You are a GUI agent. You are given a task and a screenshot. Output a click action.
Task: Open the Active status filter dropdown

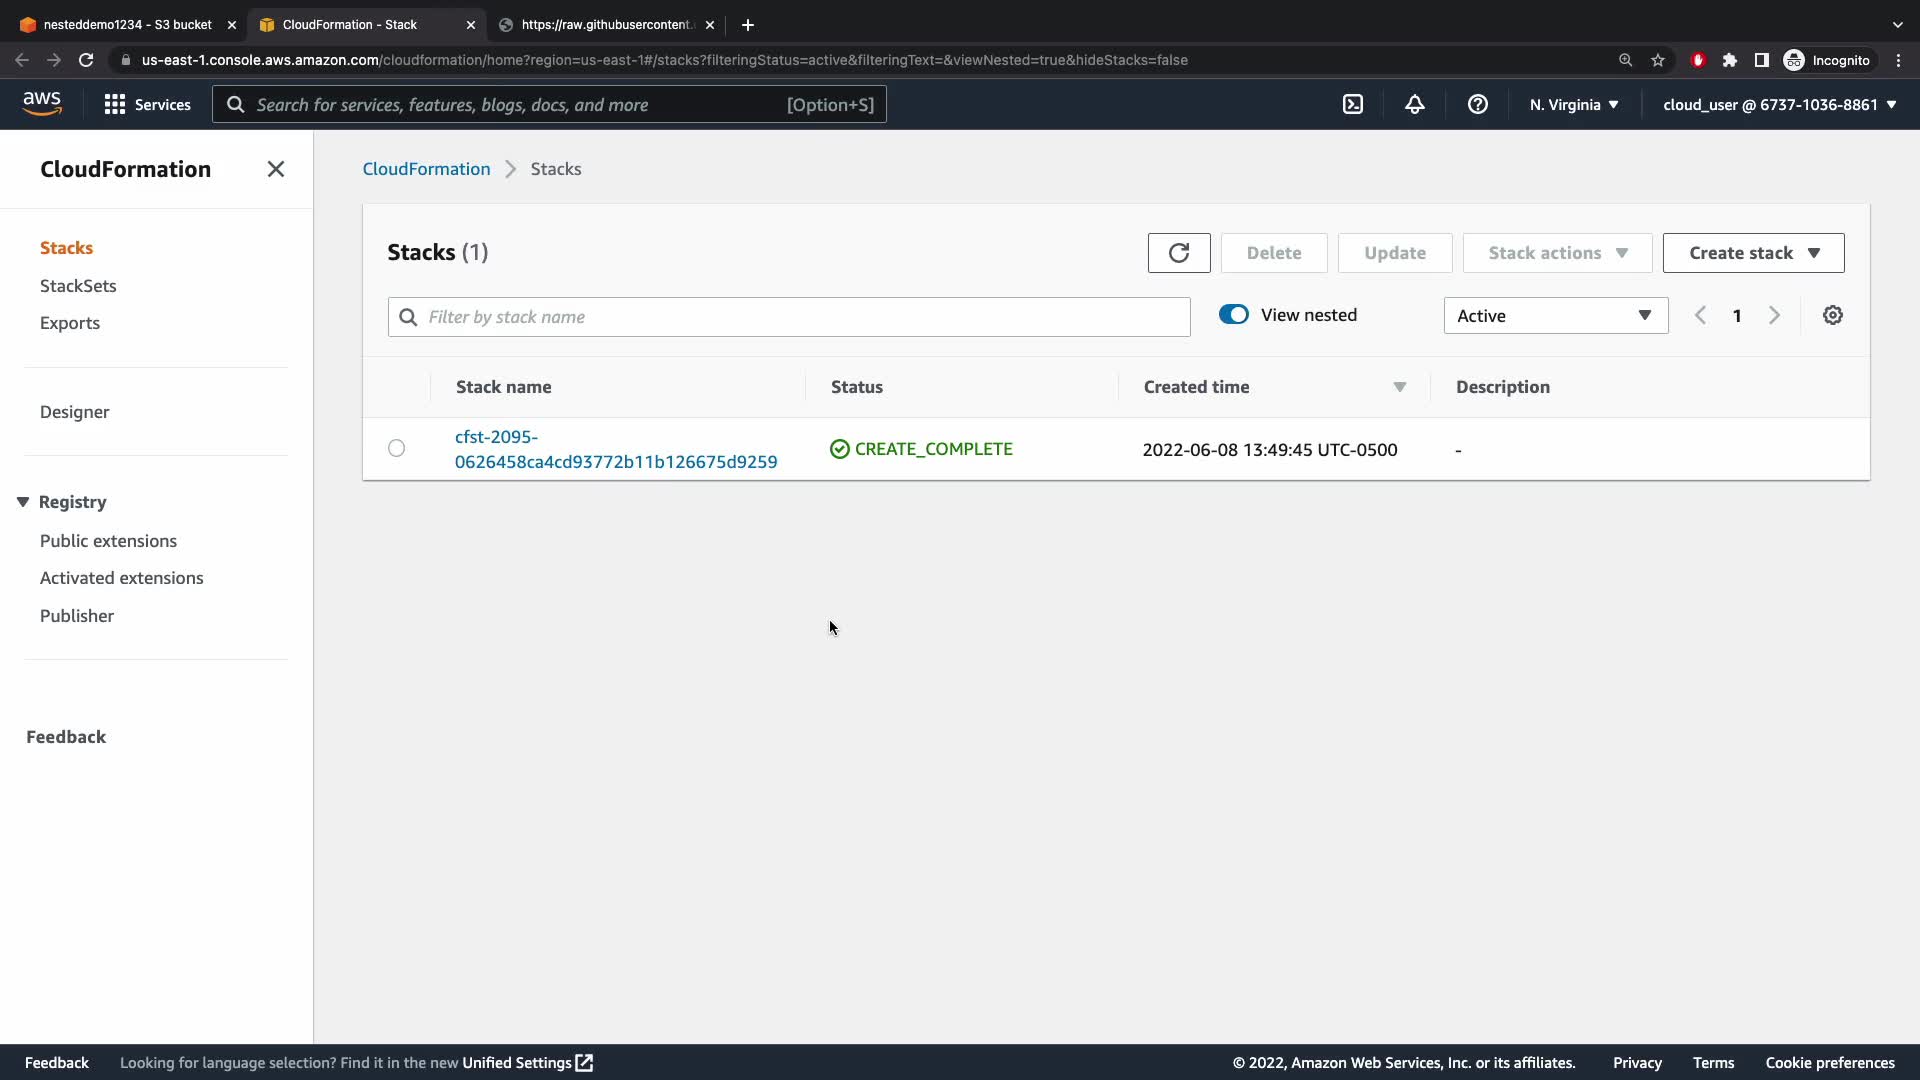pyautogui.click(x=1555, y=316)
